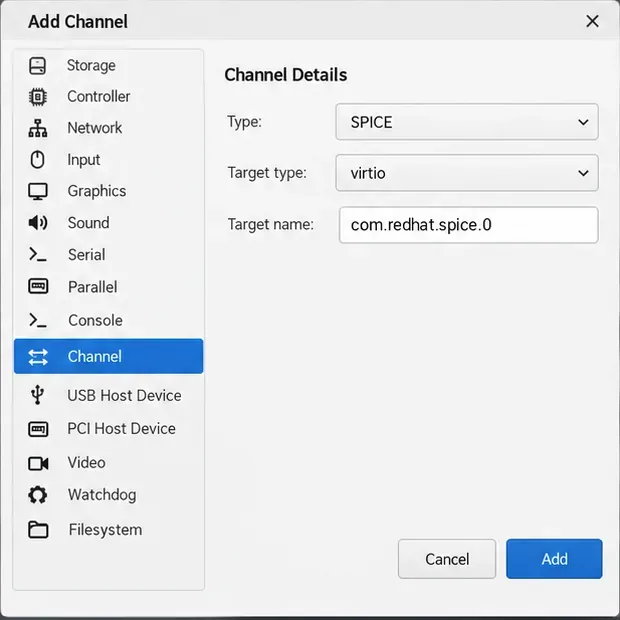The width and height of the screenshot is (620, 620).
Task: Select the Serial list entry
Action: point(108,255)
